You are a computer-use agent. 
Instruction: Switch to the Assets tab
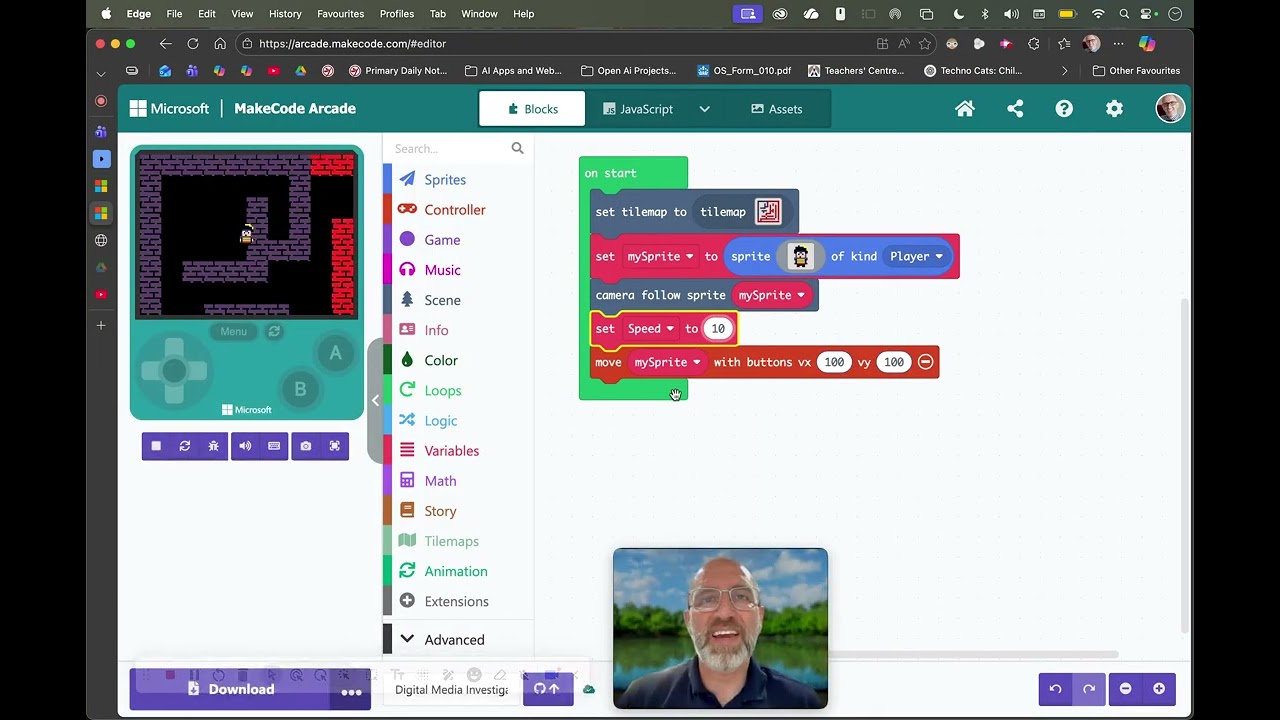pos(776,109)
